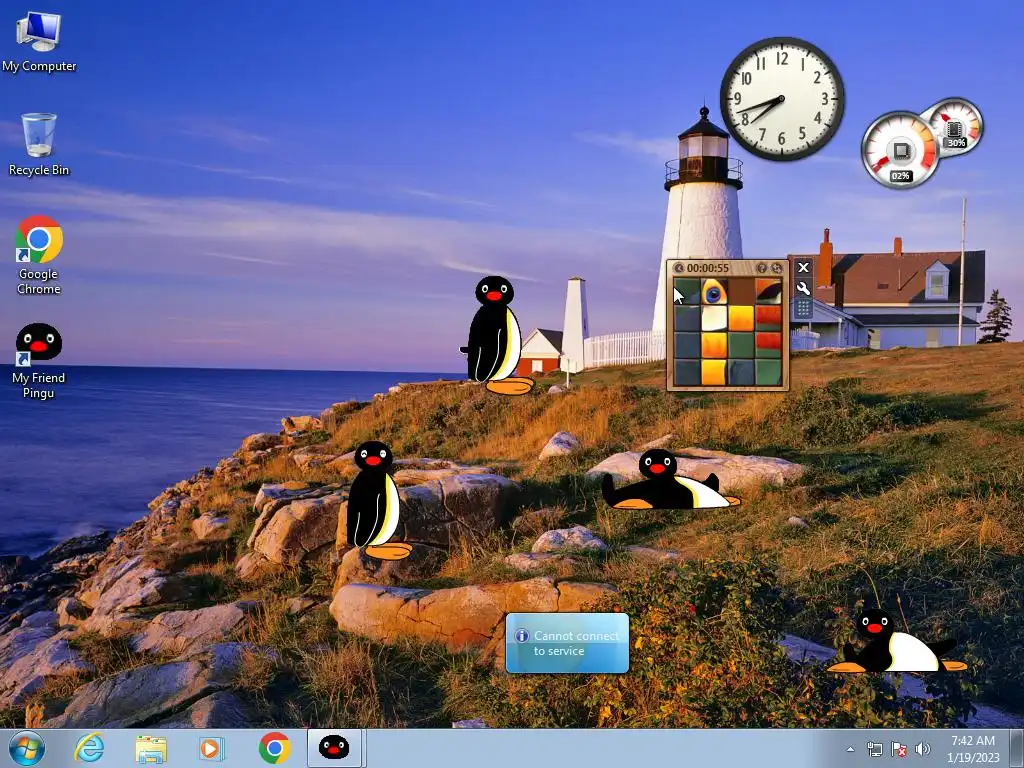Click the Pingu lying on the flat rock
The width and height of the screenshot is (1024, 768).
(x=669, y=481)
